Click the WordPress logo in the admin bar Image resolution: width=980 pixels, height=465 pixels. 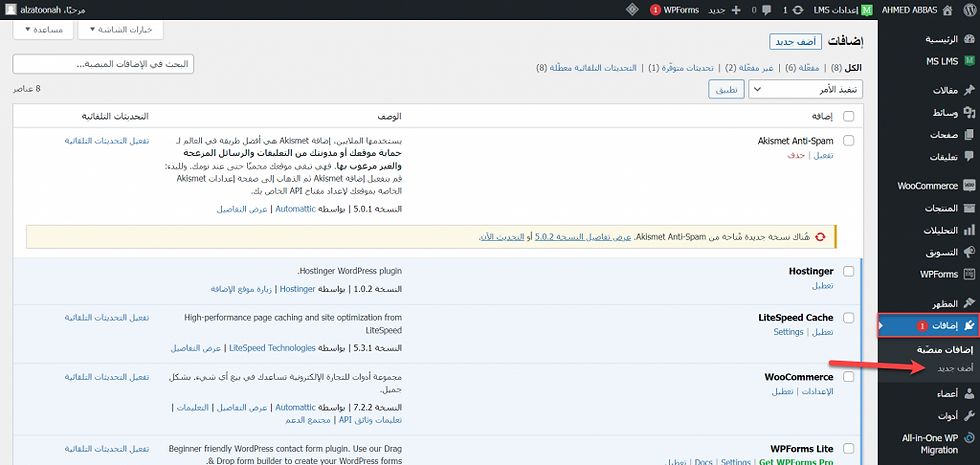968,10
